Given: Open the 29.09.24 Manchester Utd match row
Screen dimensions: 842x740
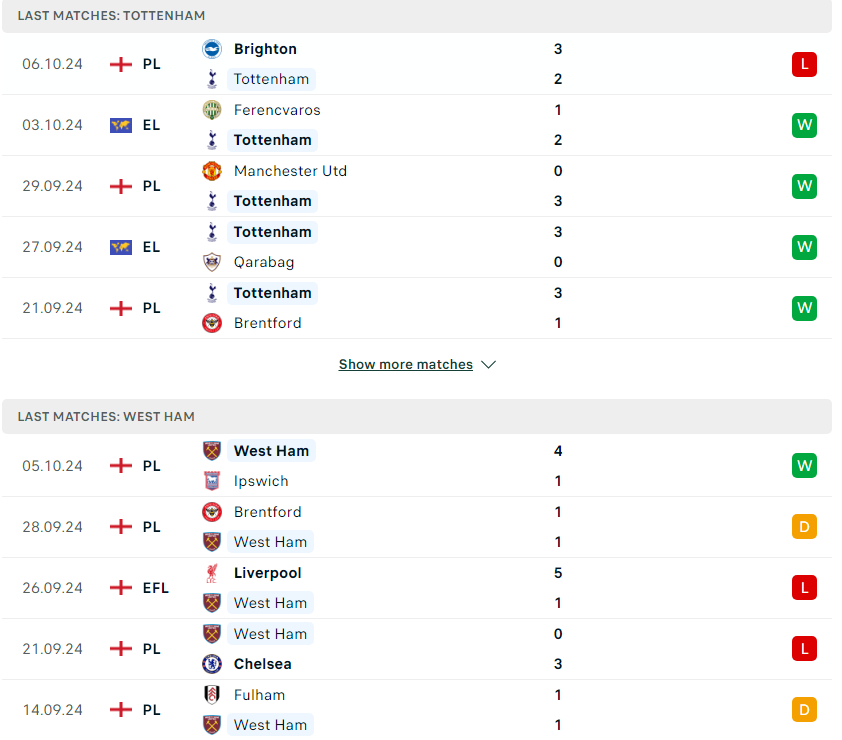Looking at the screenshot, I should [x=417, y=186].
